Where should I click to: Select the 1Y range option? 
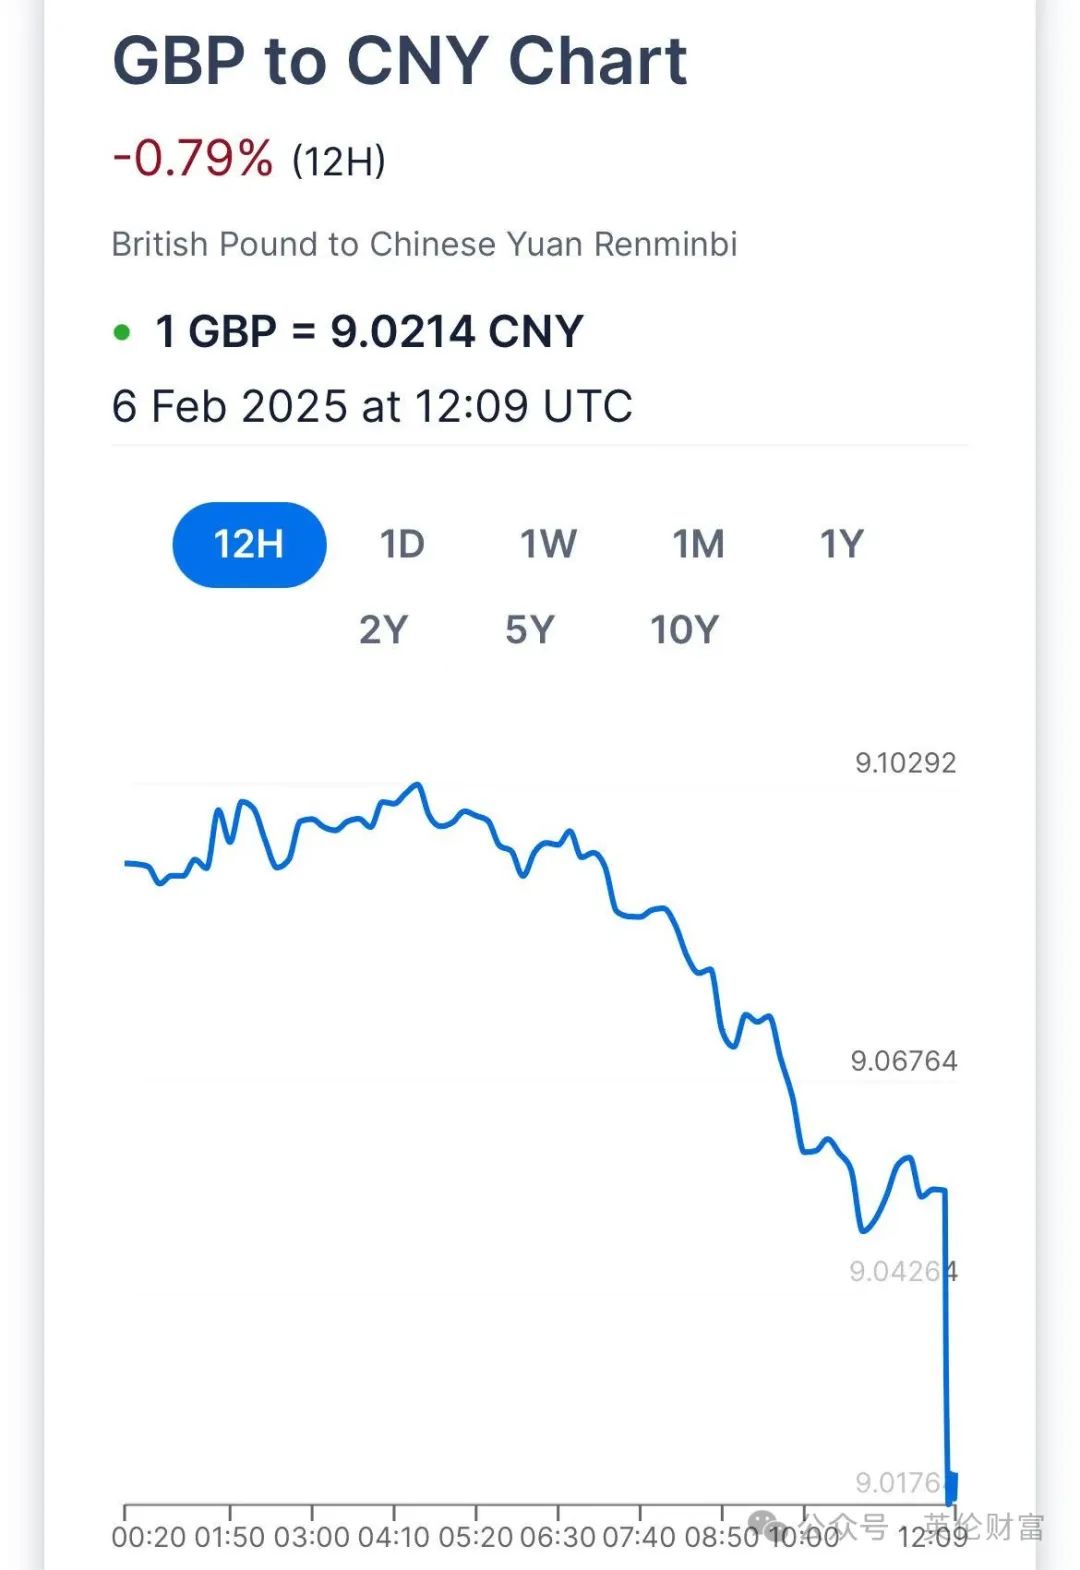[x=841, y=544]
